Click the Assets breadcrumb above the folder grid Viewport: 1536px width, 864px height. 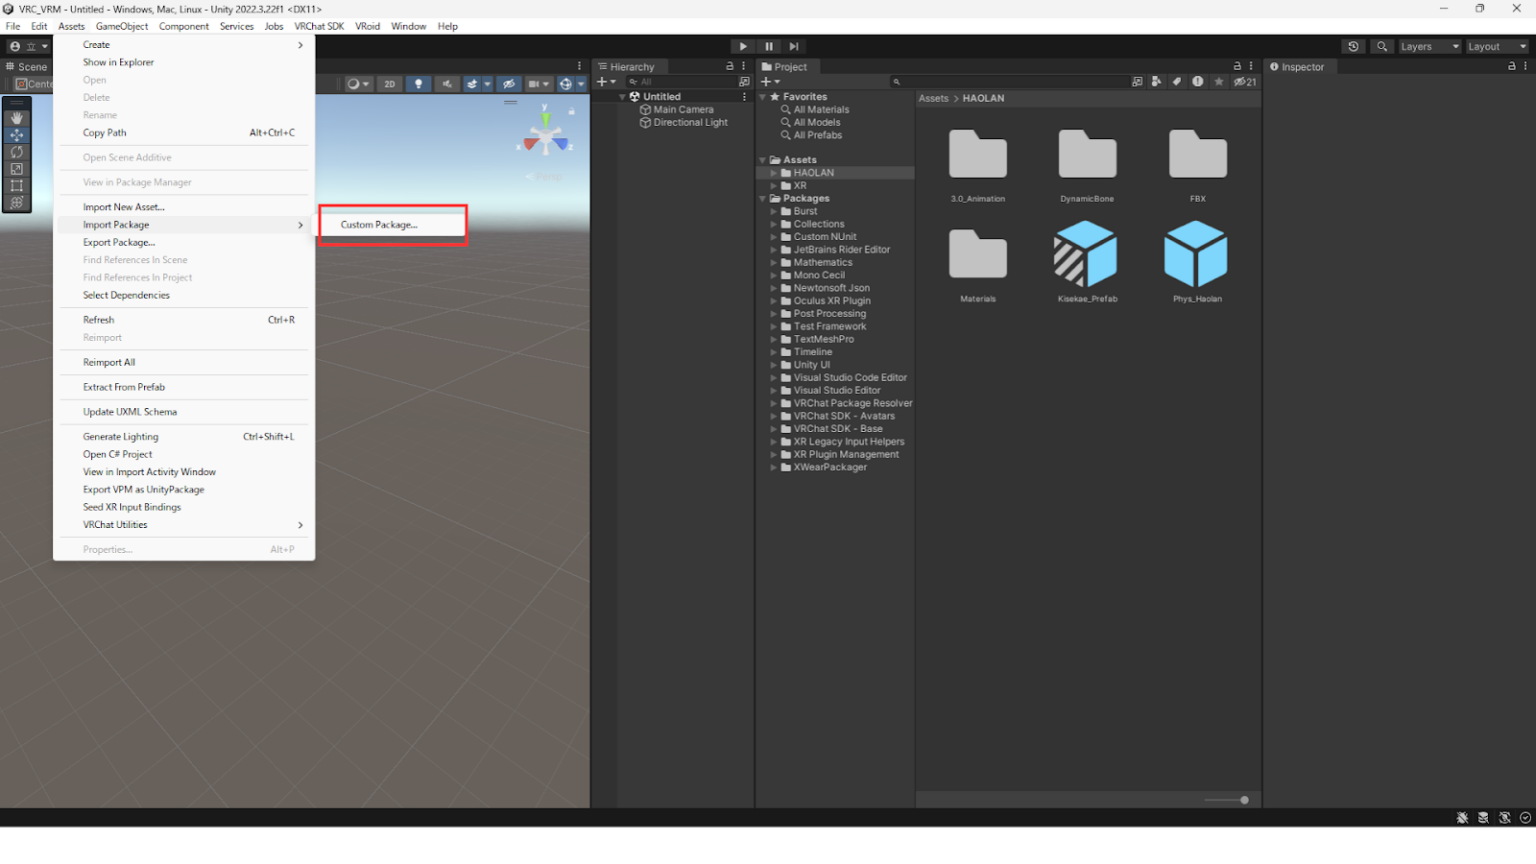(933, 98)
